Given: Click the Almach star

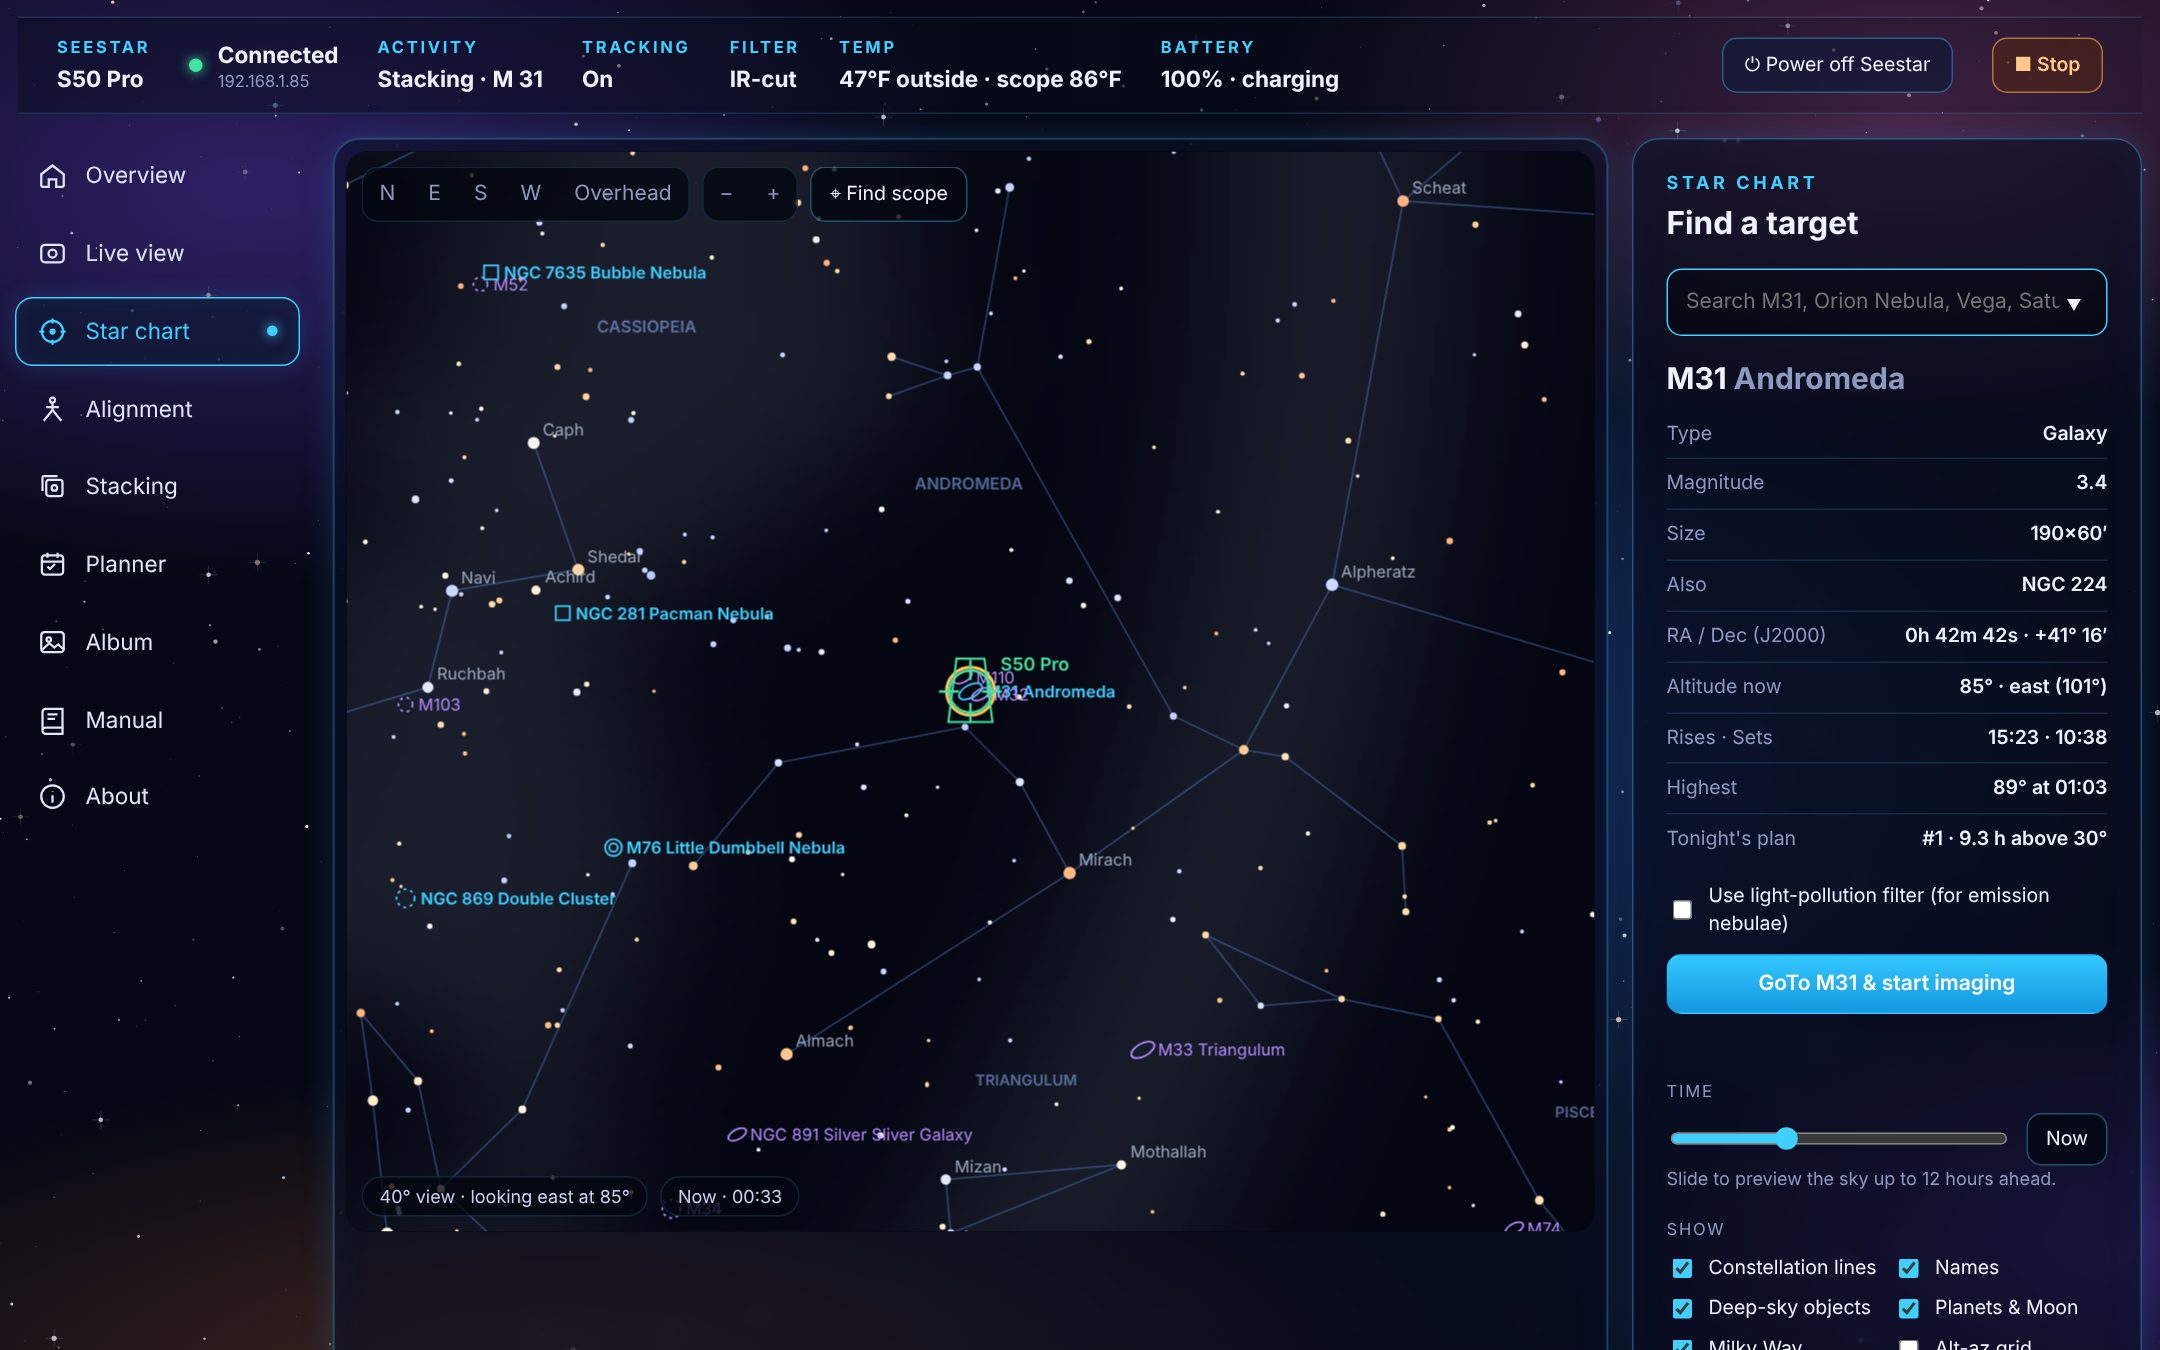Looking at the screenshot, I should pyautogui.click(x=787, y=1054).
